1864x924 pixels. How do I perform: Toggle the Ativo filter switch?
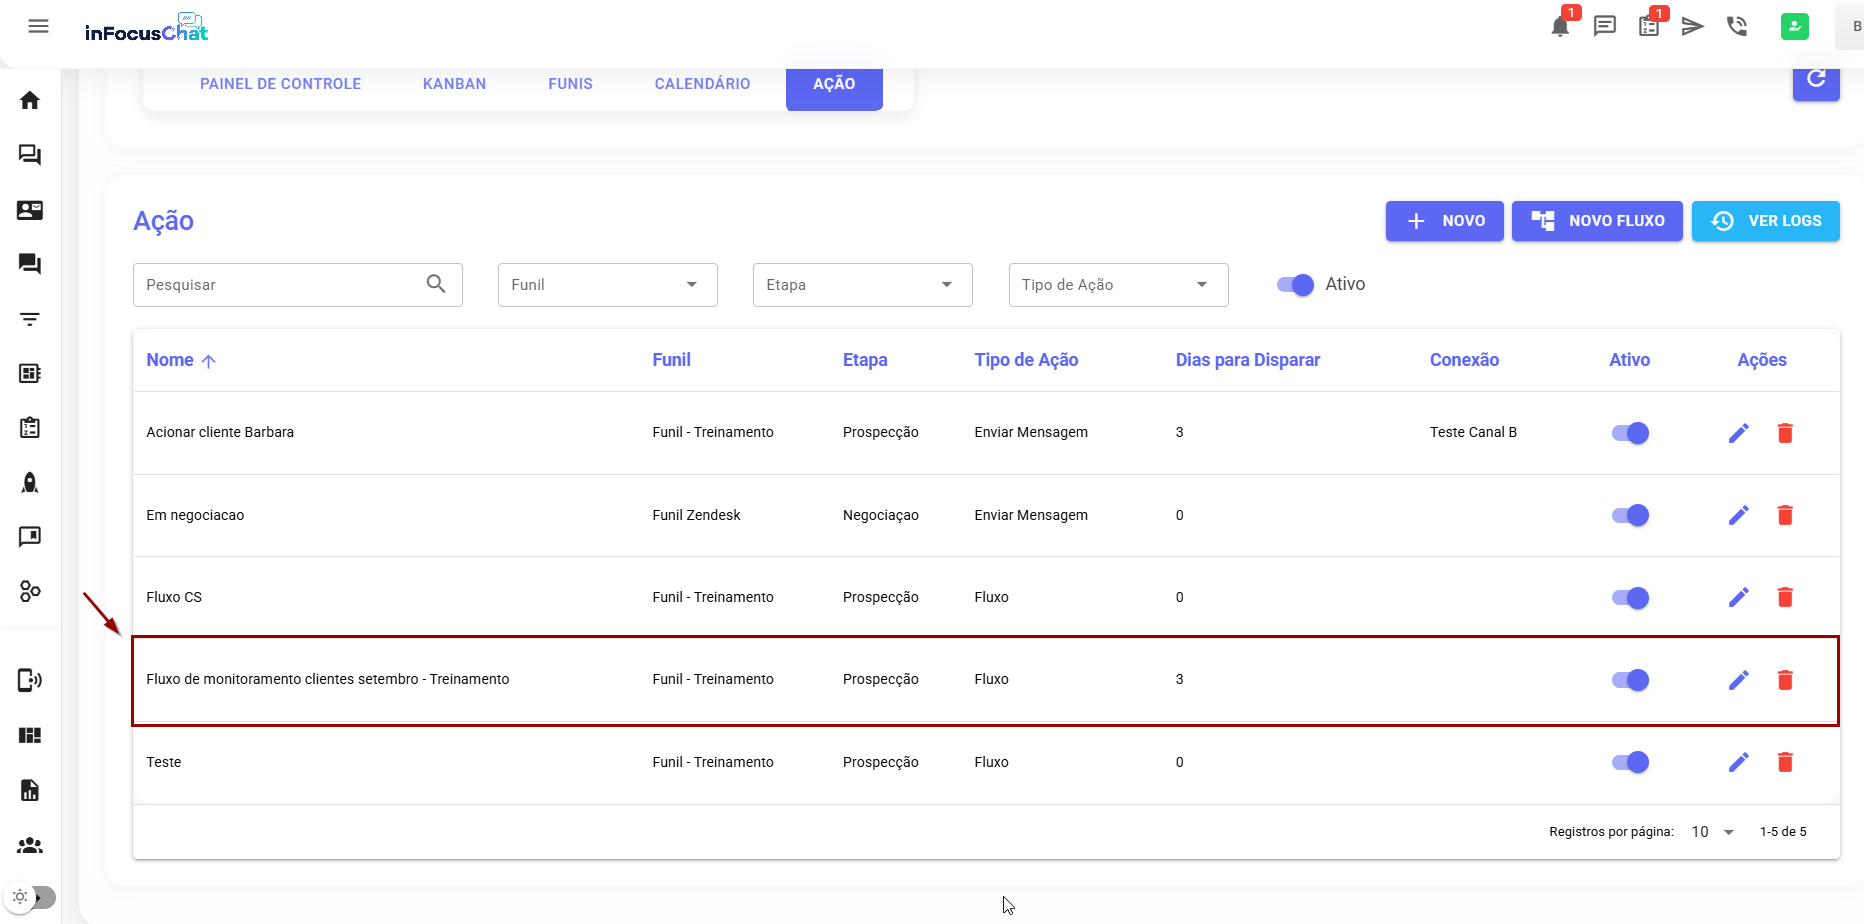click(1295, 285)
